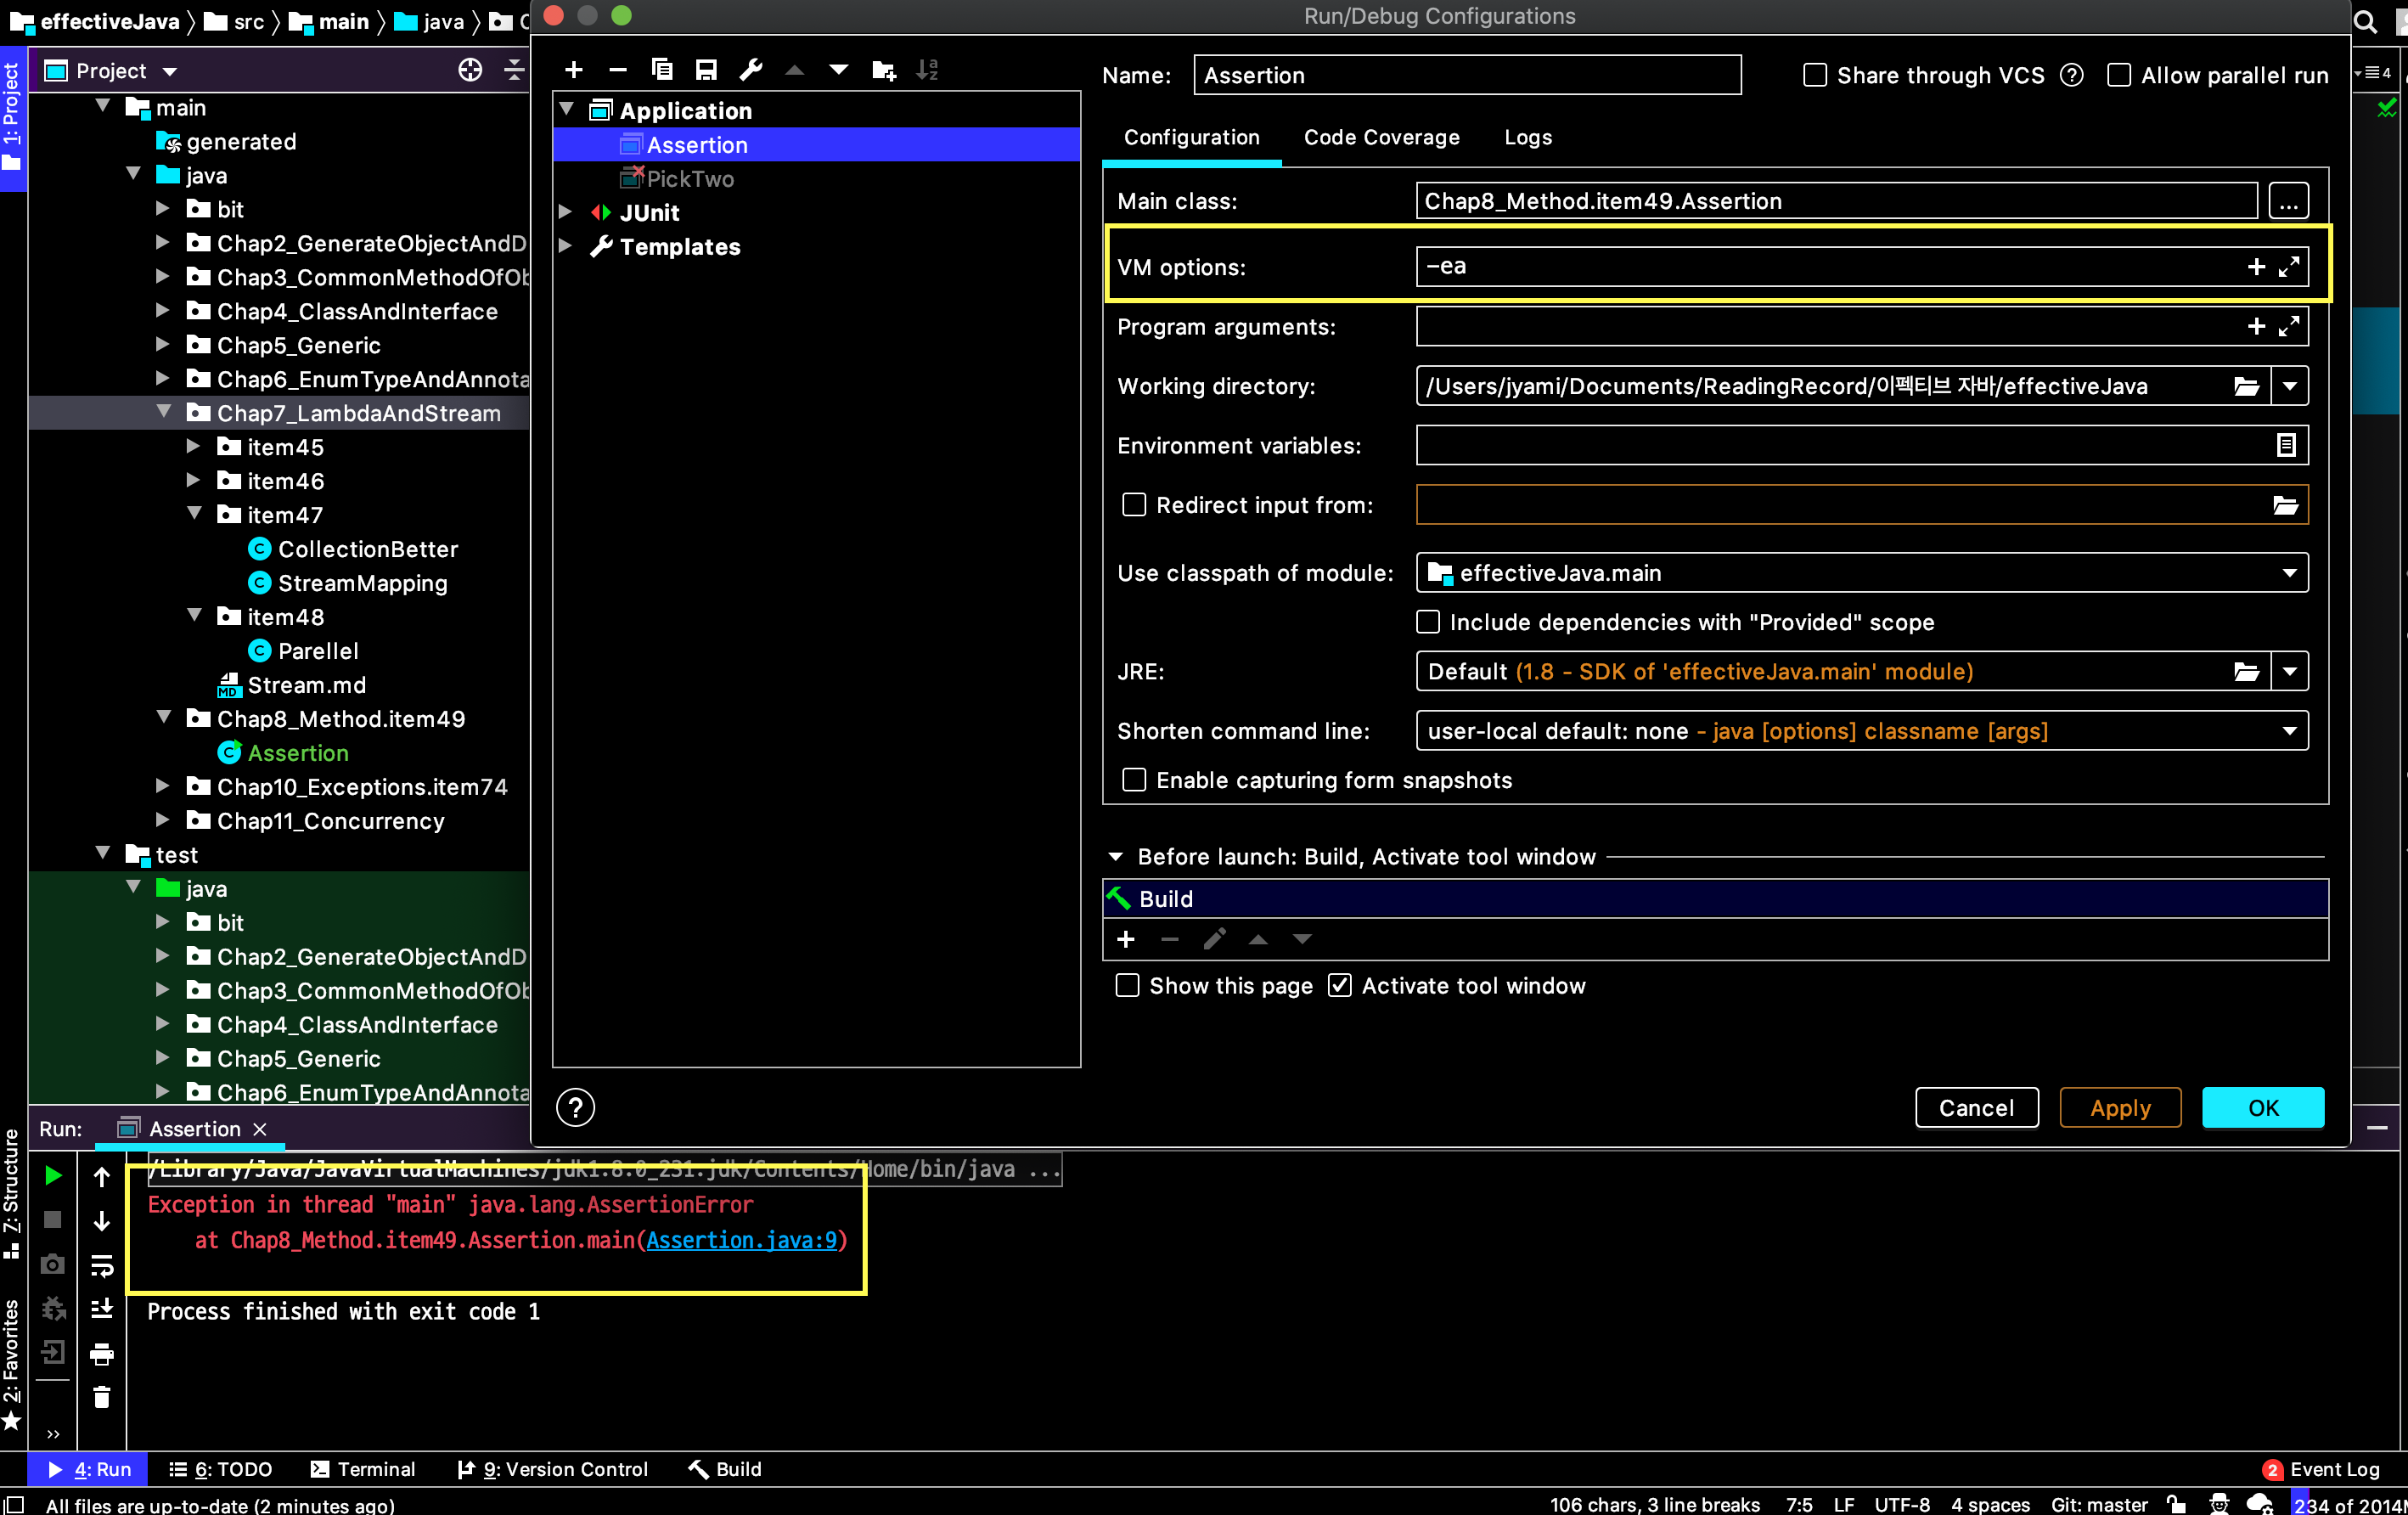This screenshot has height=1515, width=2408.
Task: Open the Terminal tool window
Action: (x=363, y=1469)
